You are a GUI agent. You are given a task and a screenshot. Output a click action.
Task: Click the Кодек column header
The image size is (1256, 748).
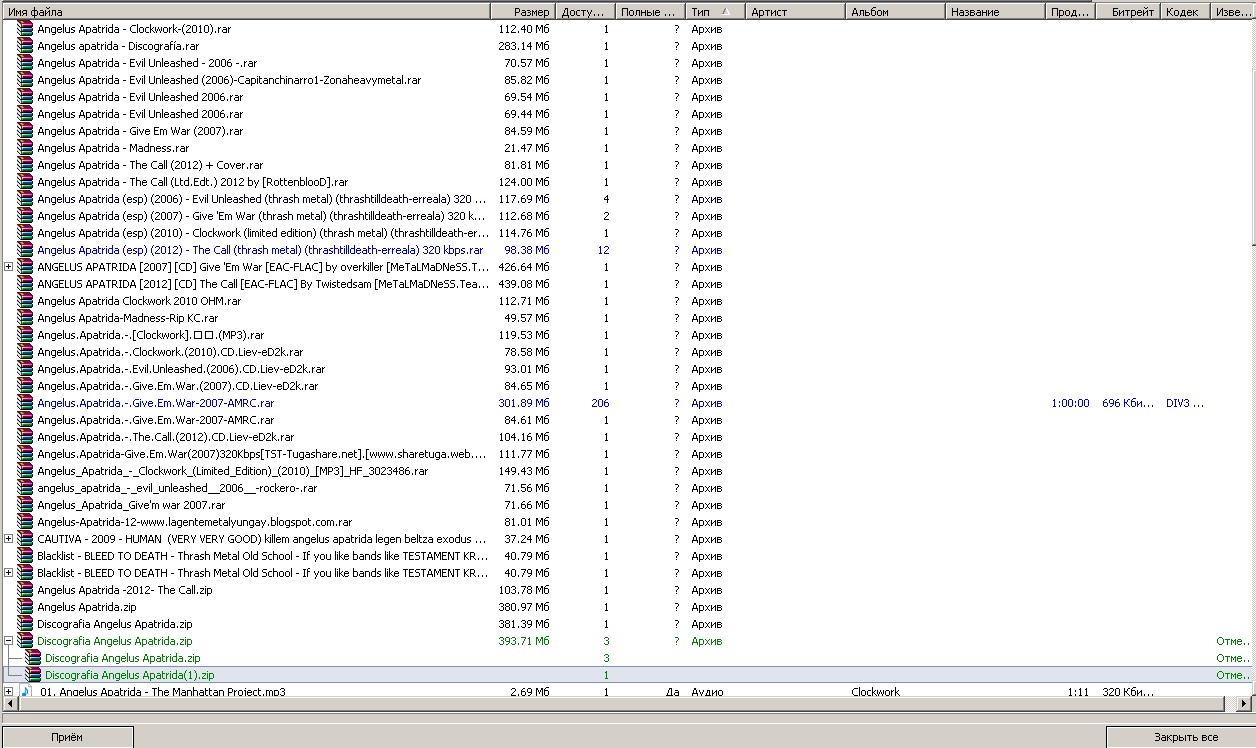(x=1186, y=12)
